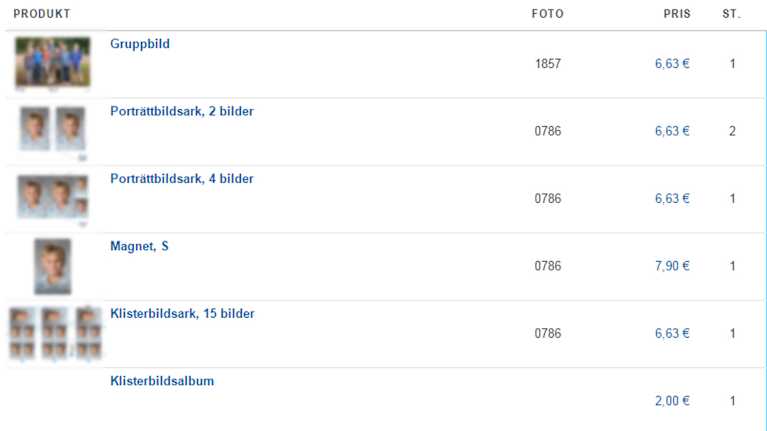This screenshot has width=767, height=431.
Task: Click the Porträttbildsark, 2 bilder link
Action: click(x=181, y=112)
